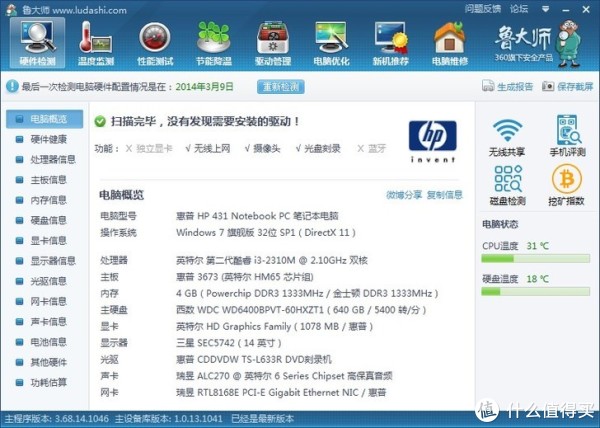600x428 pixels.
Task: Open the 驱动管理 driver management toolbox
Action: 273,43
